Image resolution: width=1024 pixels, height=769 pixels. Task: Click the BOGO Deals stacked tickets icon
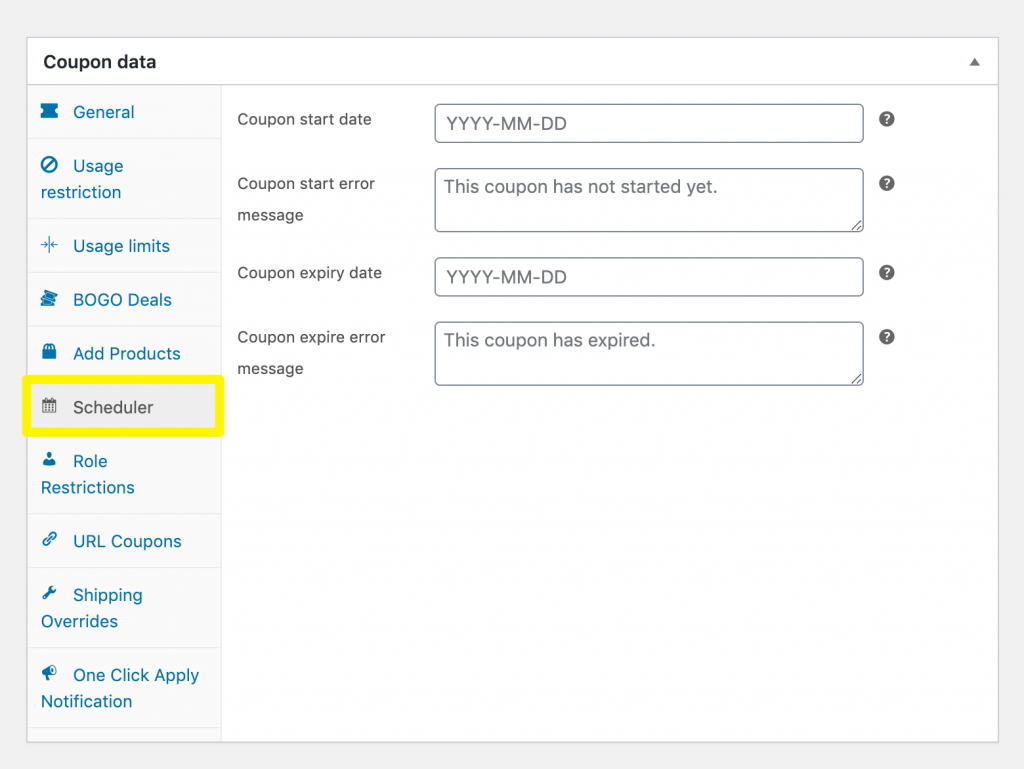pyautogui.click(x=49, y=298)
